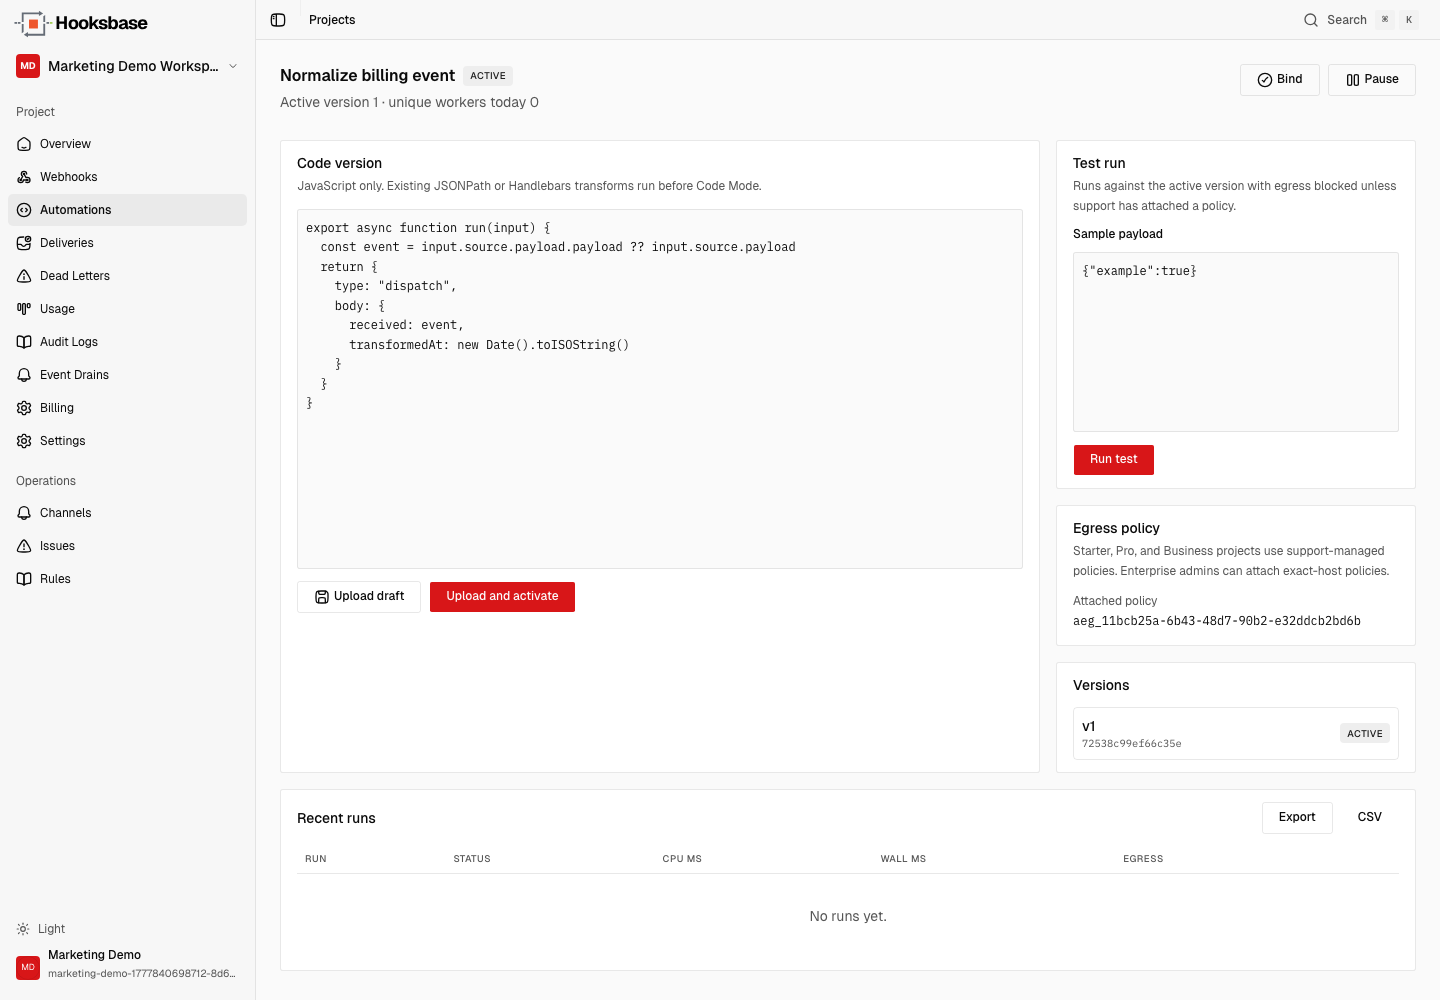Click the ACTIVE badge in v1 row

(x=1365, y=734)
